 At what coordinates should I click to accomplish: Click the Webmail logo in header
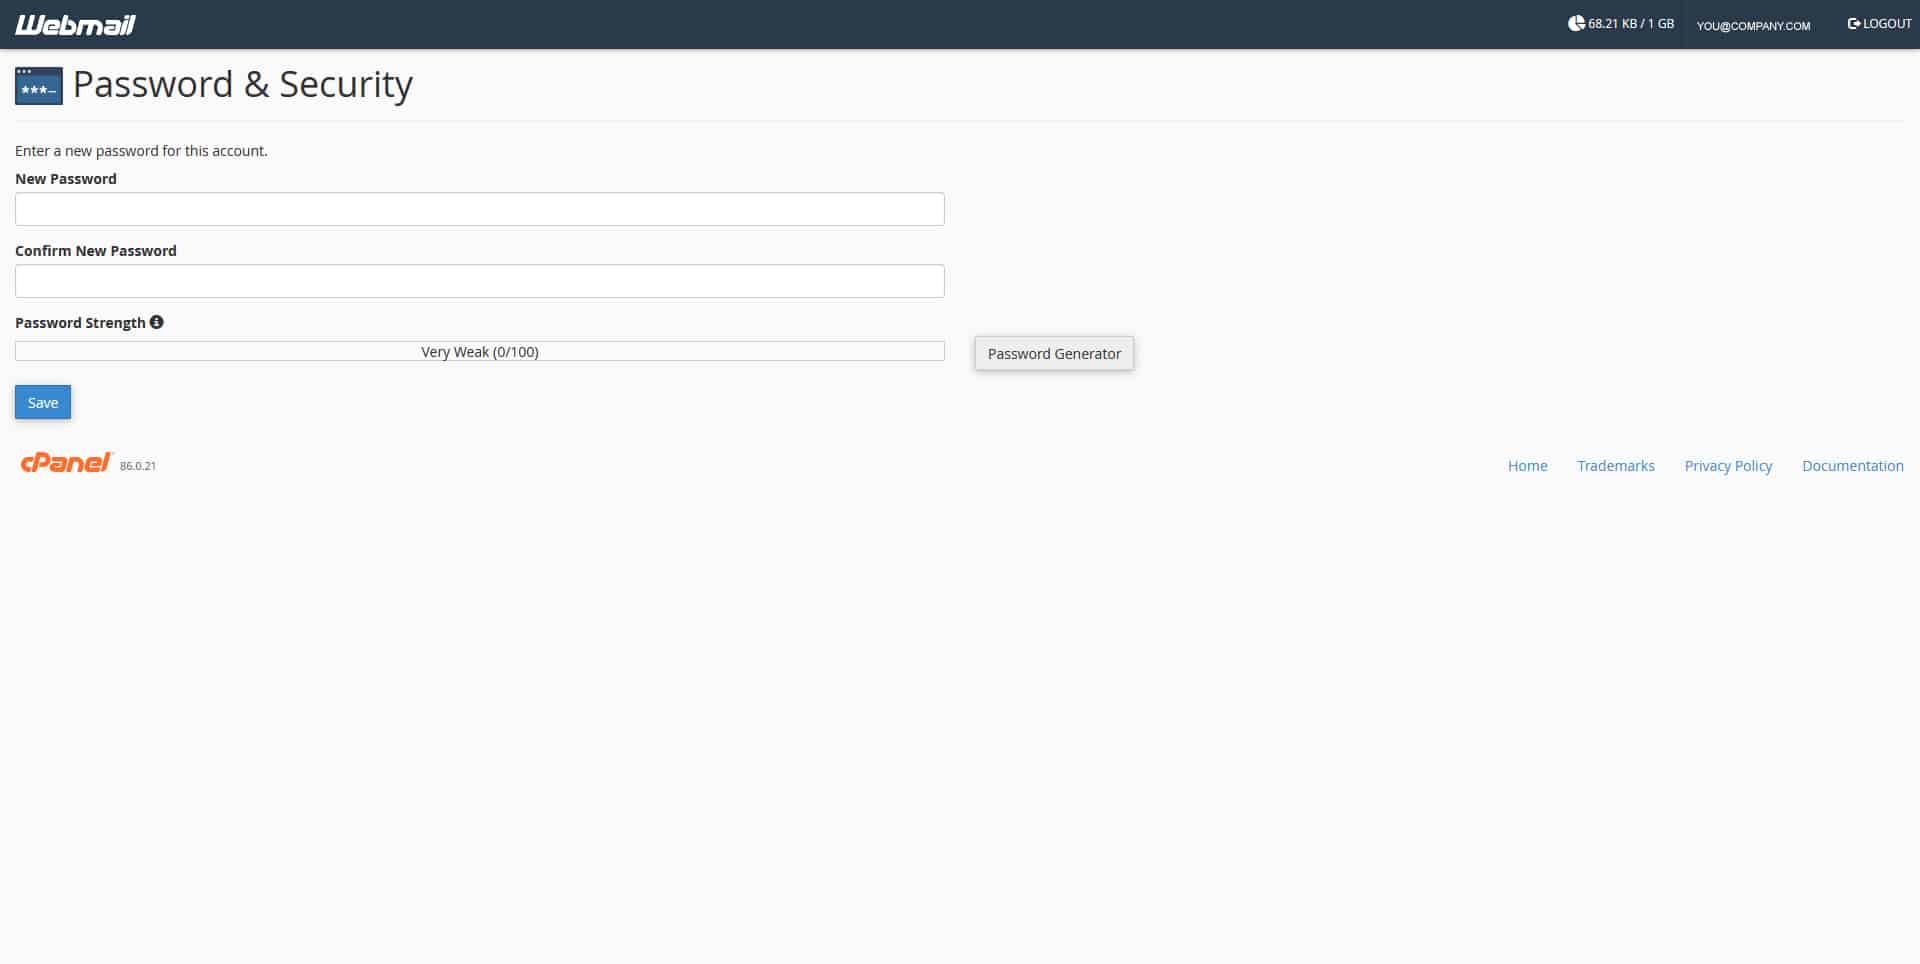(x=75, y=25)
